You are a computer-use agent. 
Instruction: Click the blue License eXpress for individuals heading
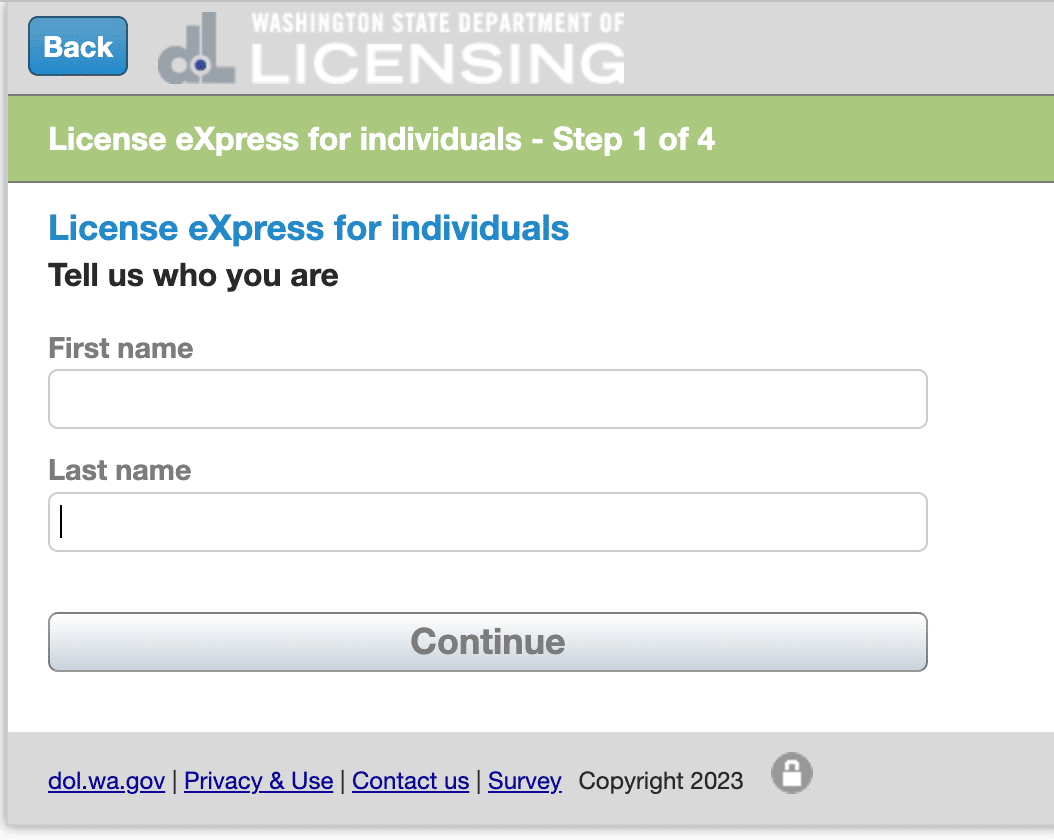coord(308,228)
